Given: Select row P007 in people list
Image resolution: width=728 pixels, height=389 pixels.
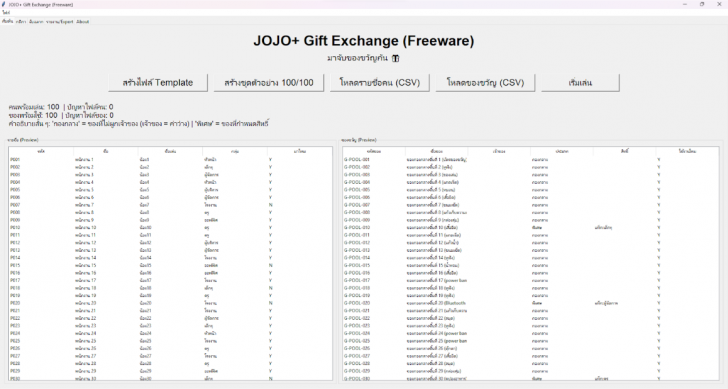Looking at the screenshot, I should (170, 205).
